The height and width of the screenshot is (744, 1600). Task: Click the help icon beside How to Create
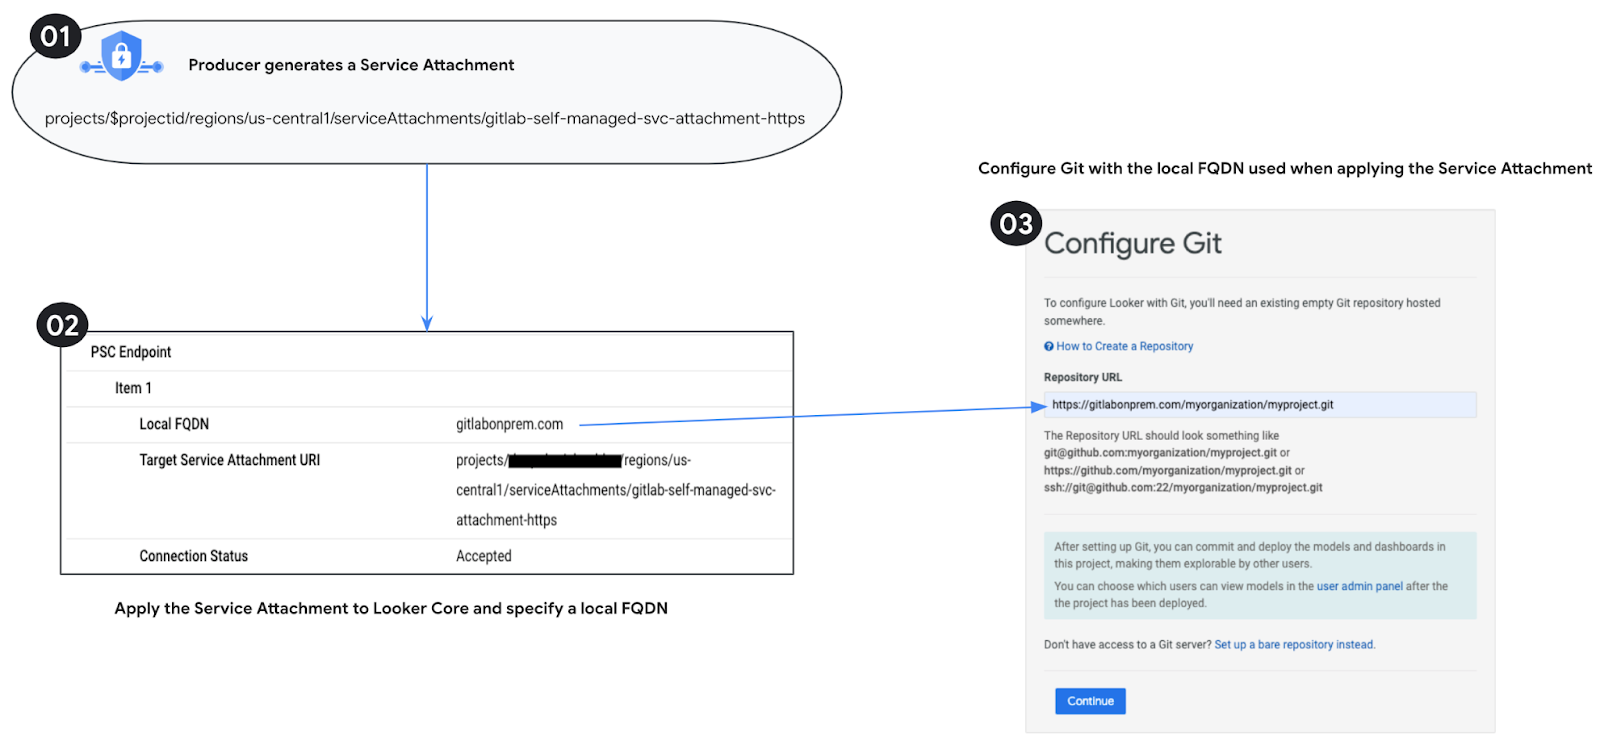point(1049,347)
